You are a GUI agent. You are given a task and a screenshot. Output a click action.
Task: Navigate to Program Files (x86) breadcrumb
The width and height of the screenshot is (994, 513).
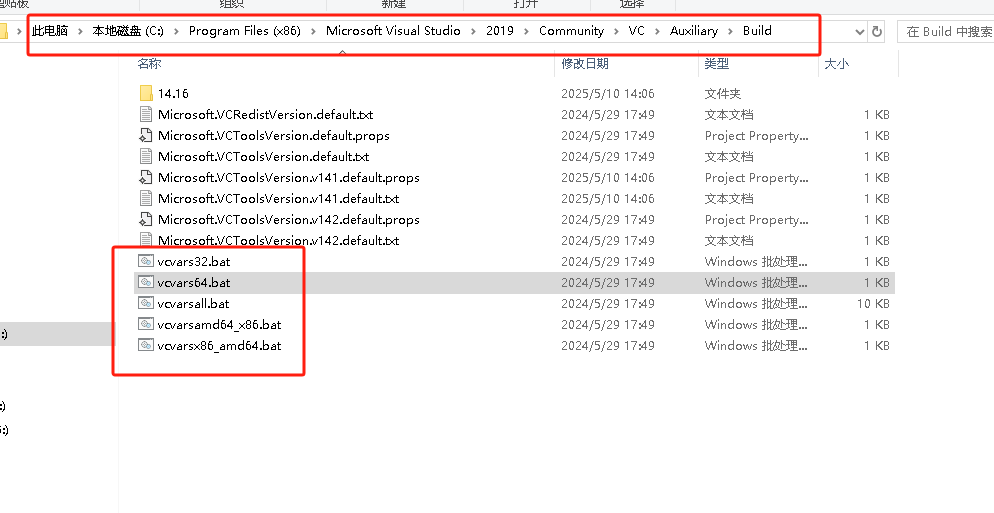click(x=245, y=31)
